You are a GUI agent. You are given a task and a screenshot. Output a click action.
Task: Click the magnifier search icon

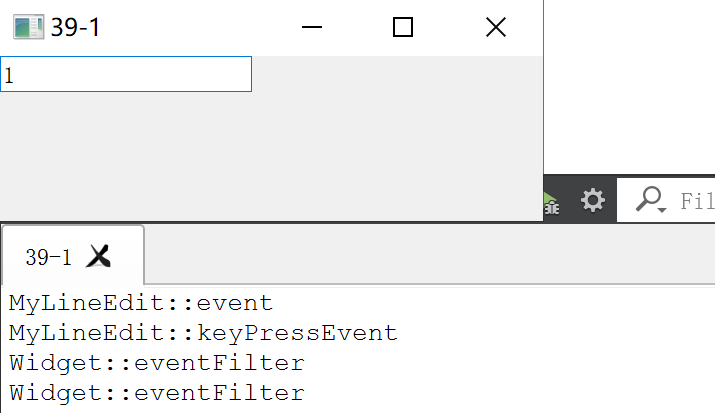point(648,199)
